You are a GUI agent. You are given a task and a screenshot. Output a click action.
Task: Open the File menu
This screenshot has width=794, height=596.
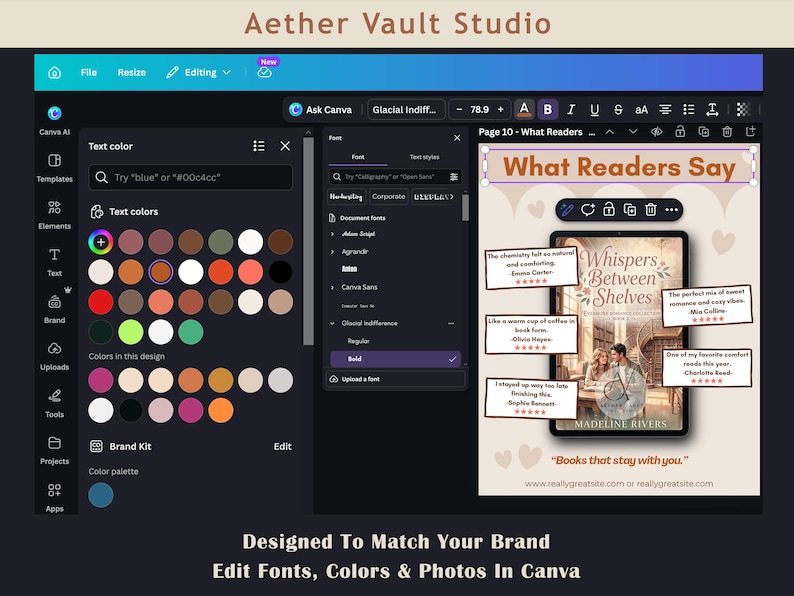click(89, 72)
